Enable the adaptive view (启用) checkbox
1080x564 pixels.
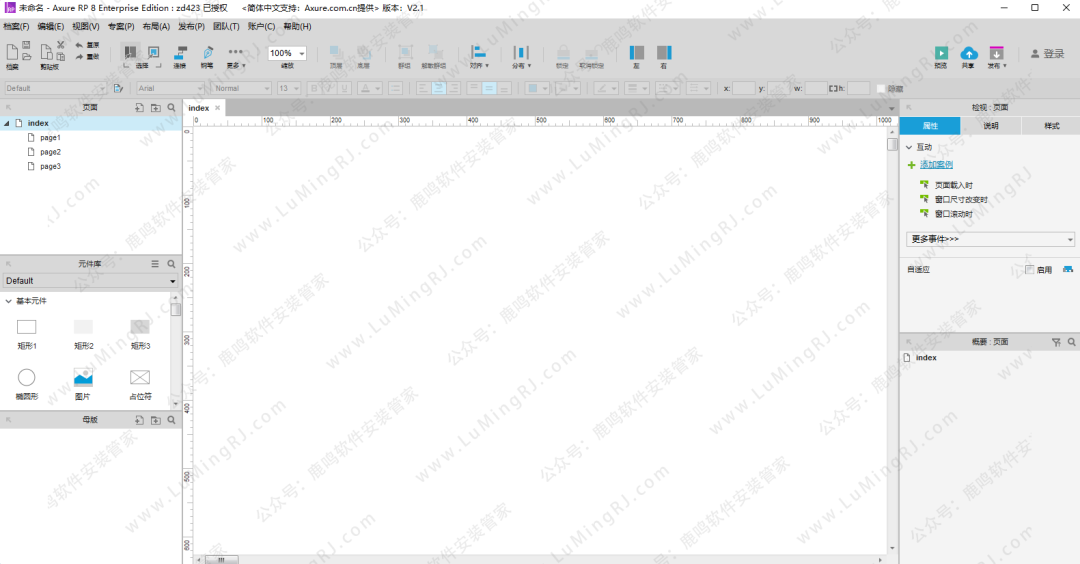(x=1030, y=270)
